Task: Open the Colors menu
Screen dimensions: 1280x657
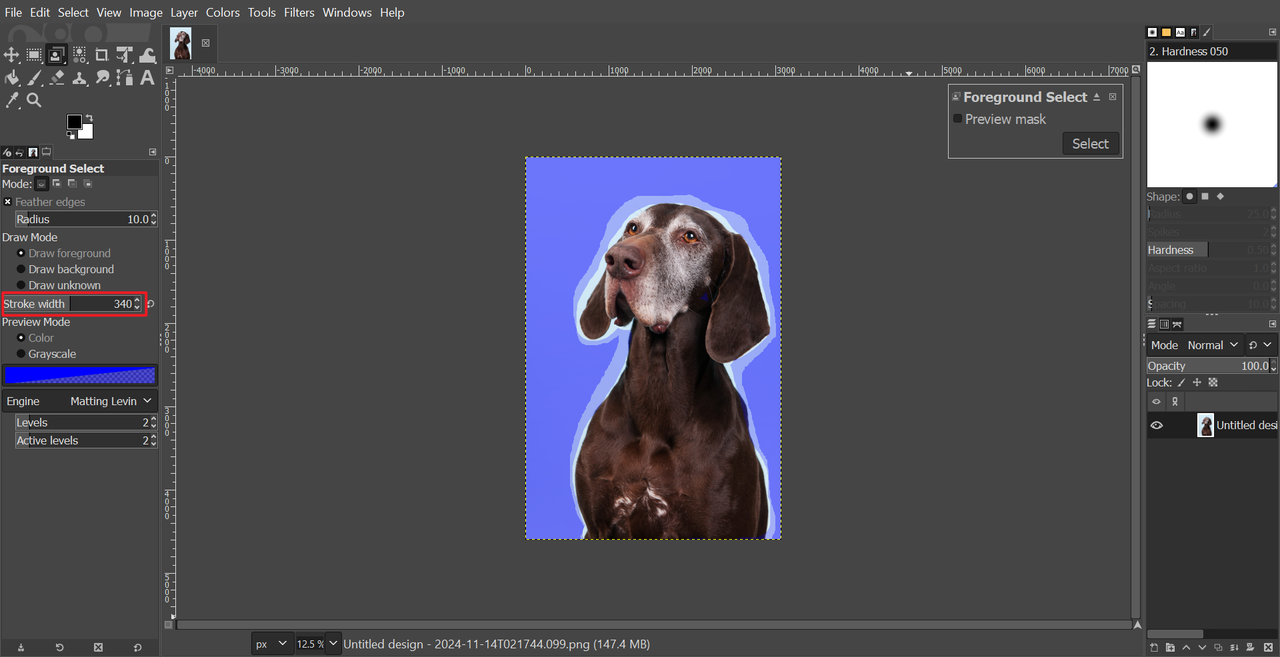Action: point(223,12)
